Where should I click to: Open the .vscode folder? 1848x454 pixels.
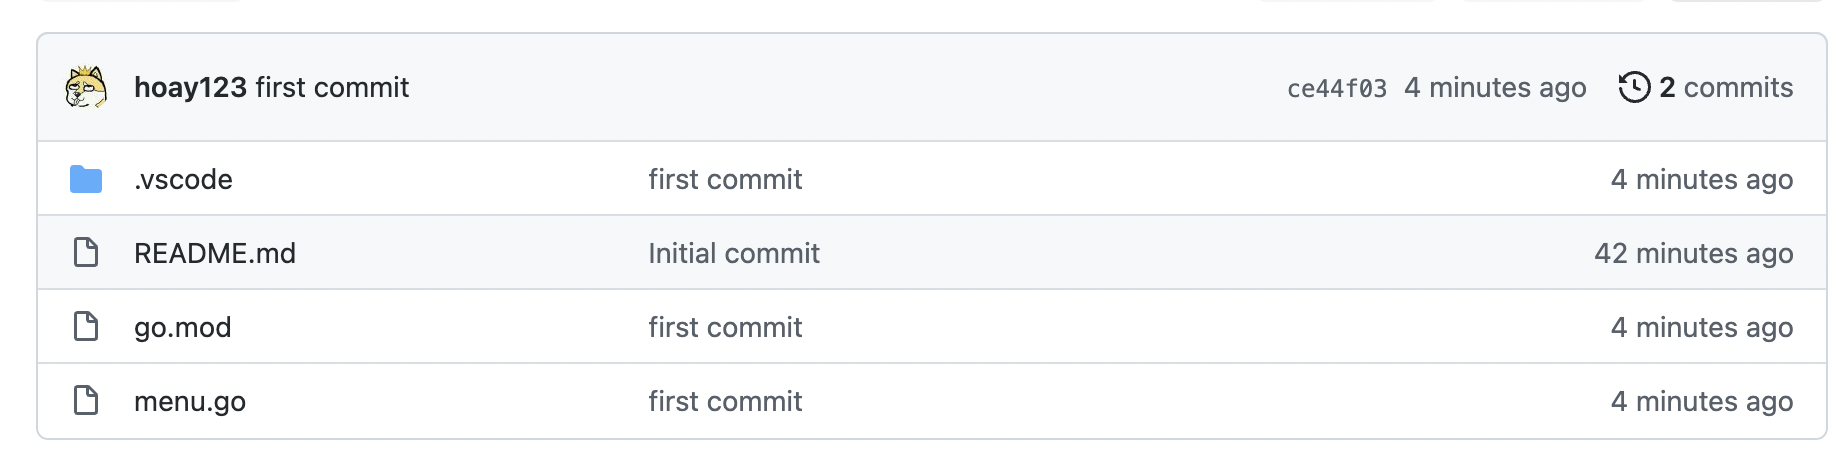pyautogui.click(x=183, y=180)
